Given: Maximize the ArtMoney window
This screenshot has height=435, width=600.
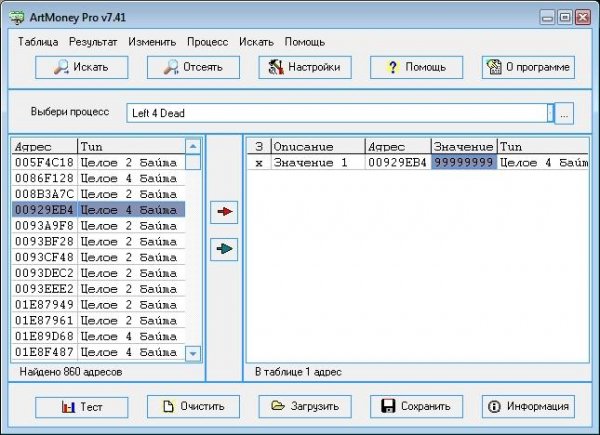Looking at the screenshot, I should (x=565, y=17).
